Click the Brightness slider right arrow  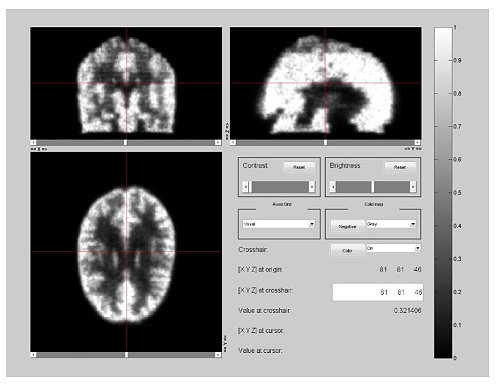point(413,187)
